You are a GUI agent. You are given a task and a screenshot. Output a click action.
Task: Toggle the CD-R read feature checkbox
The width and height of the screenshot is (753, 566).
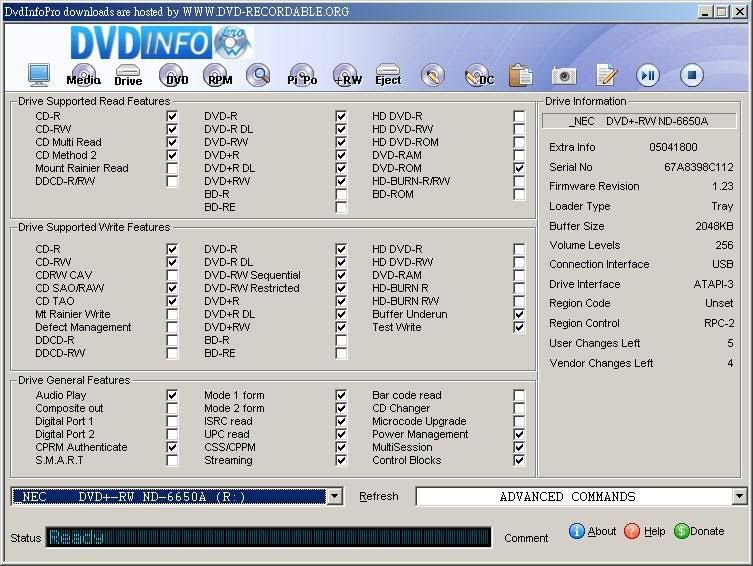click(x=172, y=116)
